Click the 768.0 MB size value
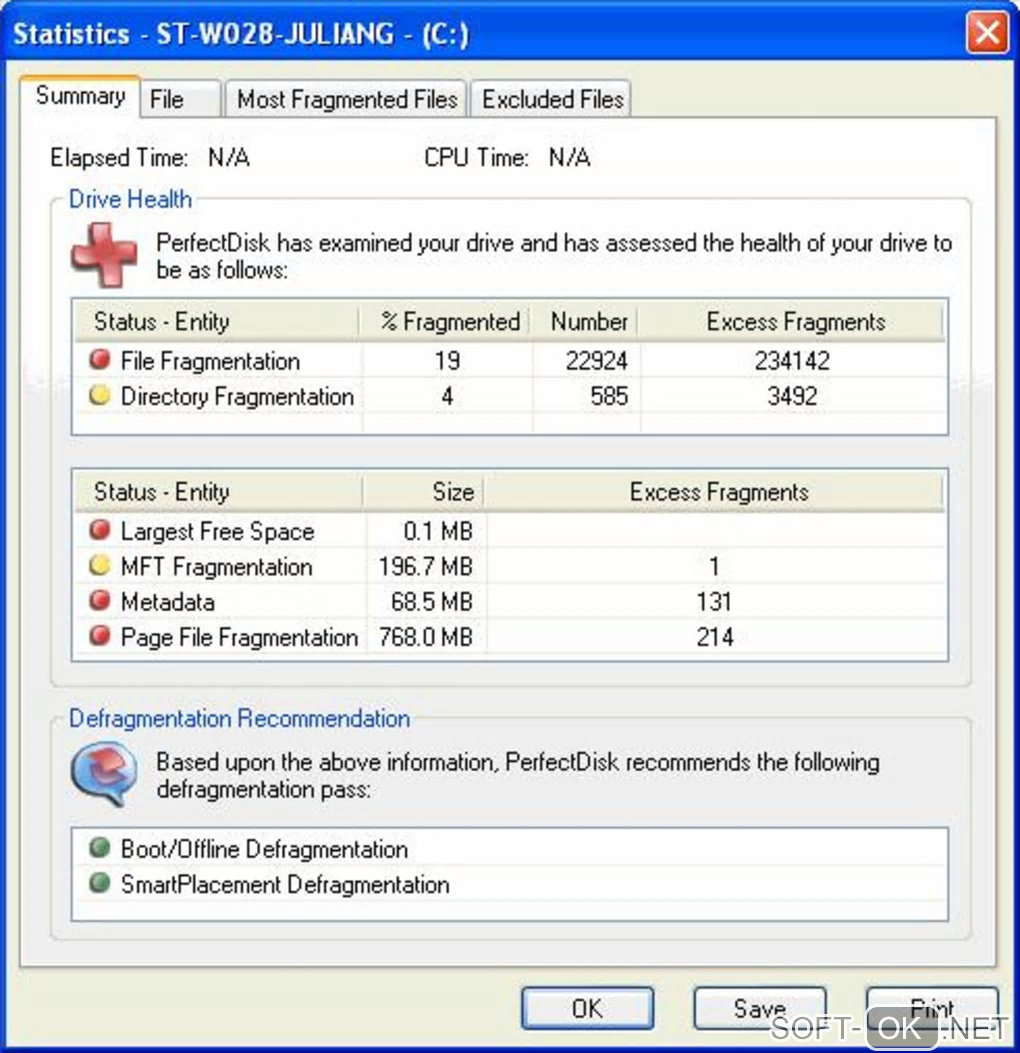 [426, 637]
